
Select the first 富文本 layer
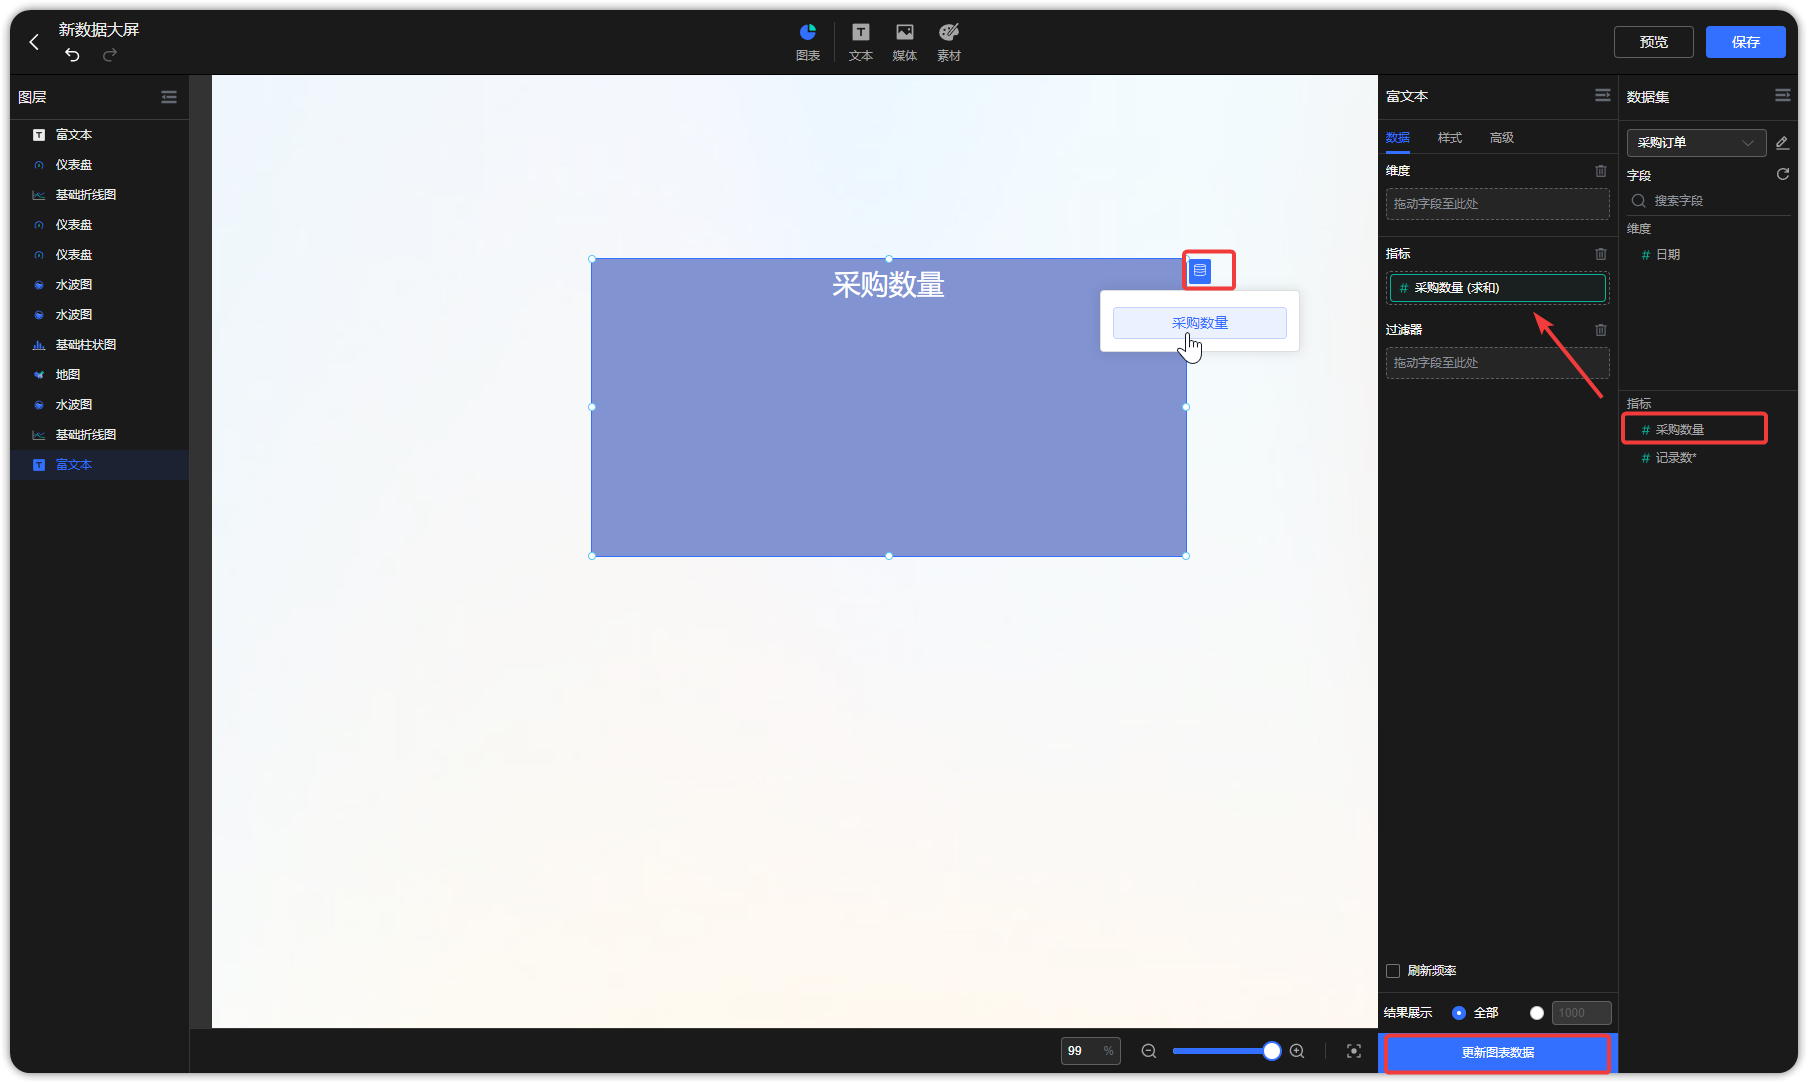pos(100,135)
